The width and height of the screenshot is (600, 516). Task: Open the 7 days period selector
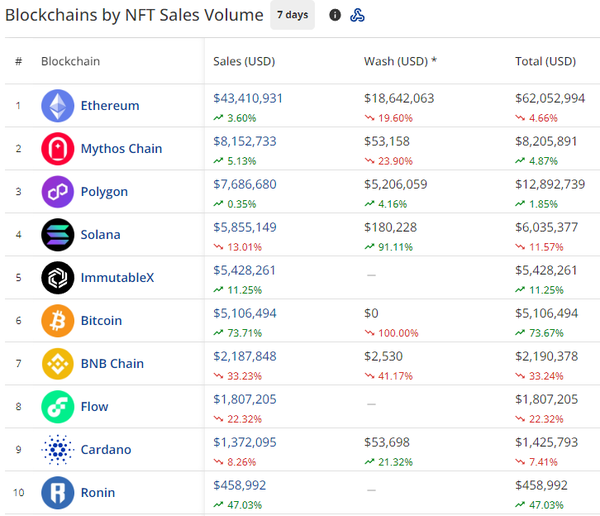pyautogui.click(x=292, y=15)
